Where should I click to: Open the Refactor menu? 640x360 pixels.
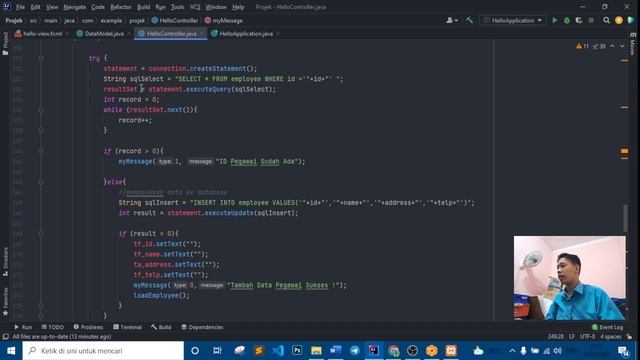click(121, 7)
